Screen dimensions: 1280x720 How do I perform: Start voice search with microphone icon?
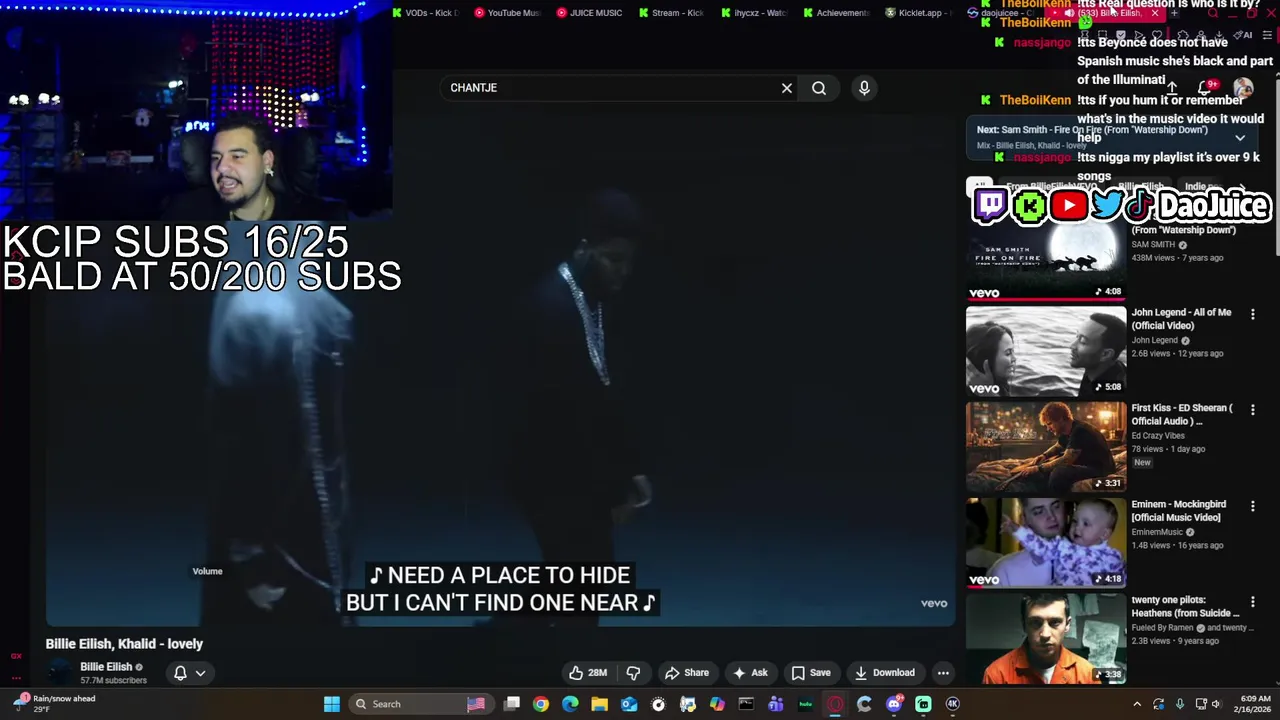pos(864,88)
